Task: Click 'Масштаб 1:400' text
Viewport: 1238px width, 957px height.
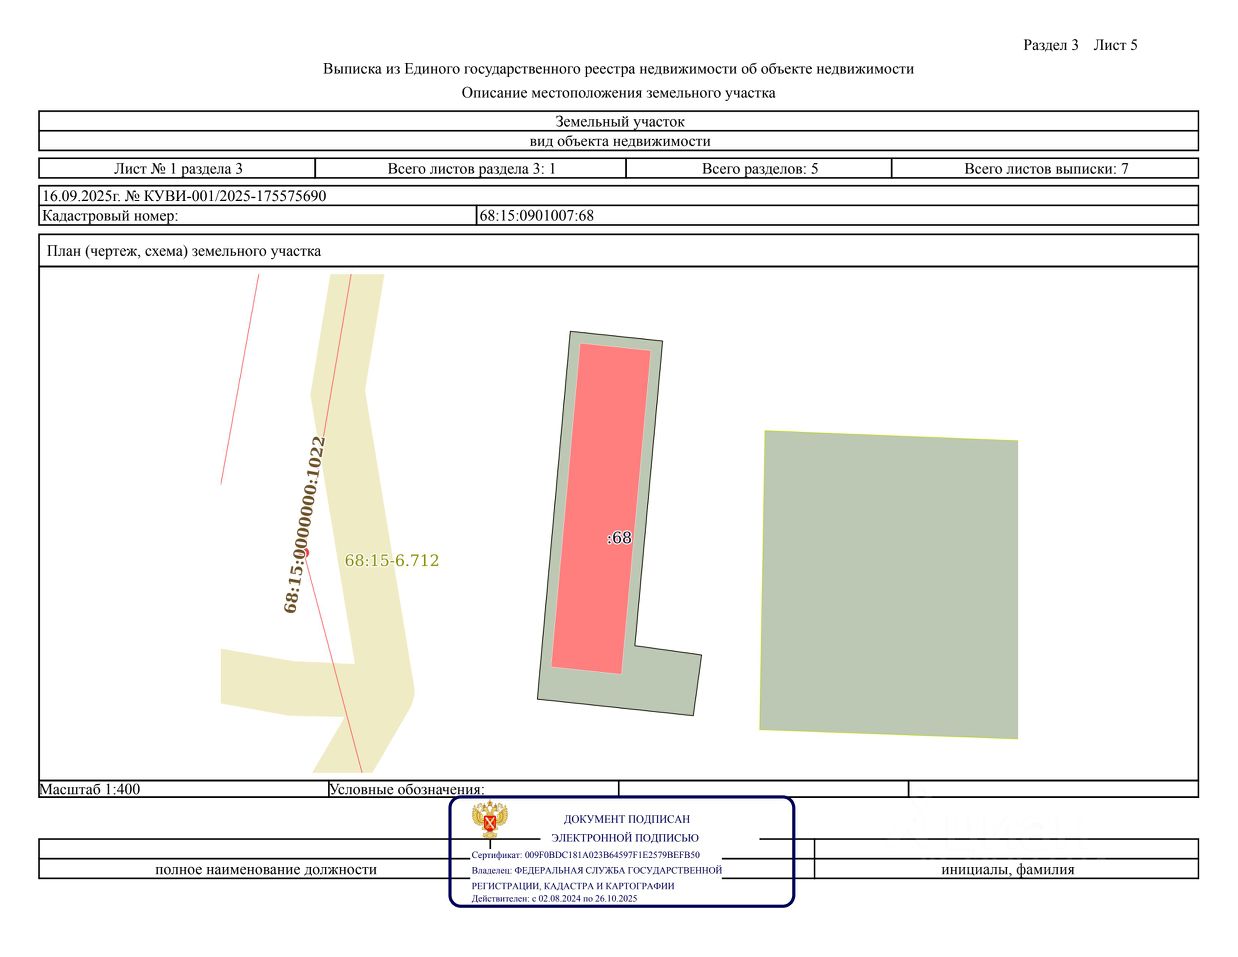Action: 90,789
